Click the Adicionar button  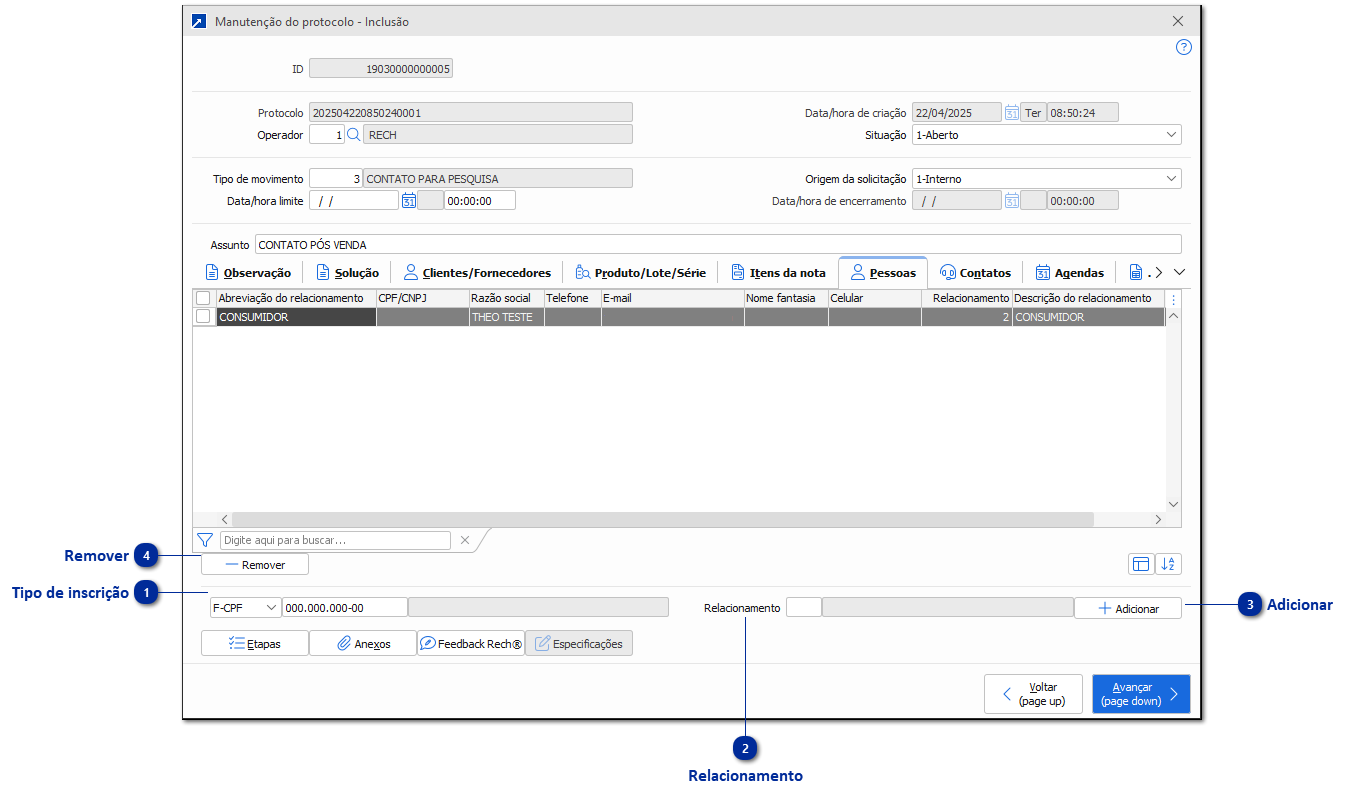point(1128,608)
